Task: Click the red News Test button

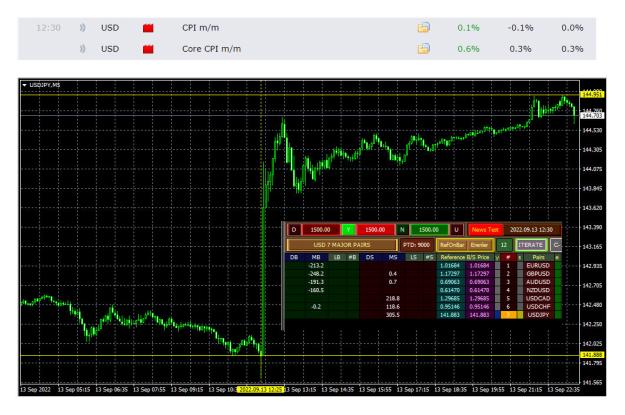Action: pyautogui.click(x=485, y=230)
